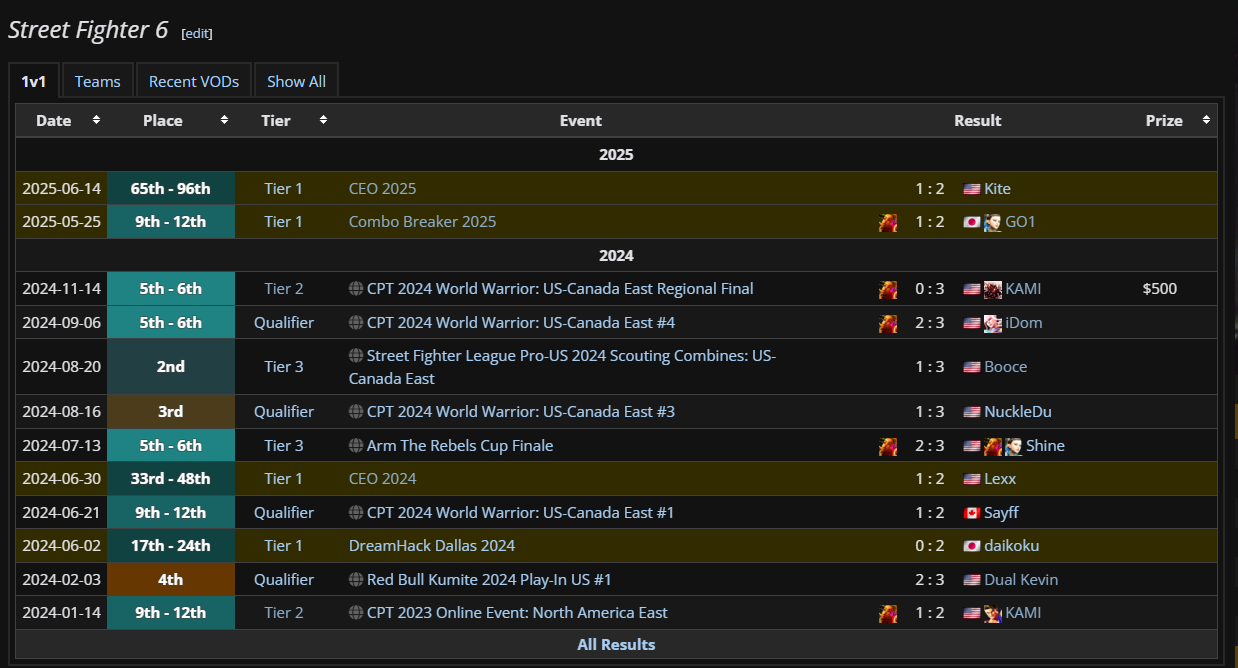The height and width of the screenshot is (668, 1238).
Task: Click GO1's character portrait icon
Action: pos(992,222)
